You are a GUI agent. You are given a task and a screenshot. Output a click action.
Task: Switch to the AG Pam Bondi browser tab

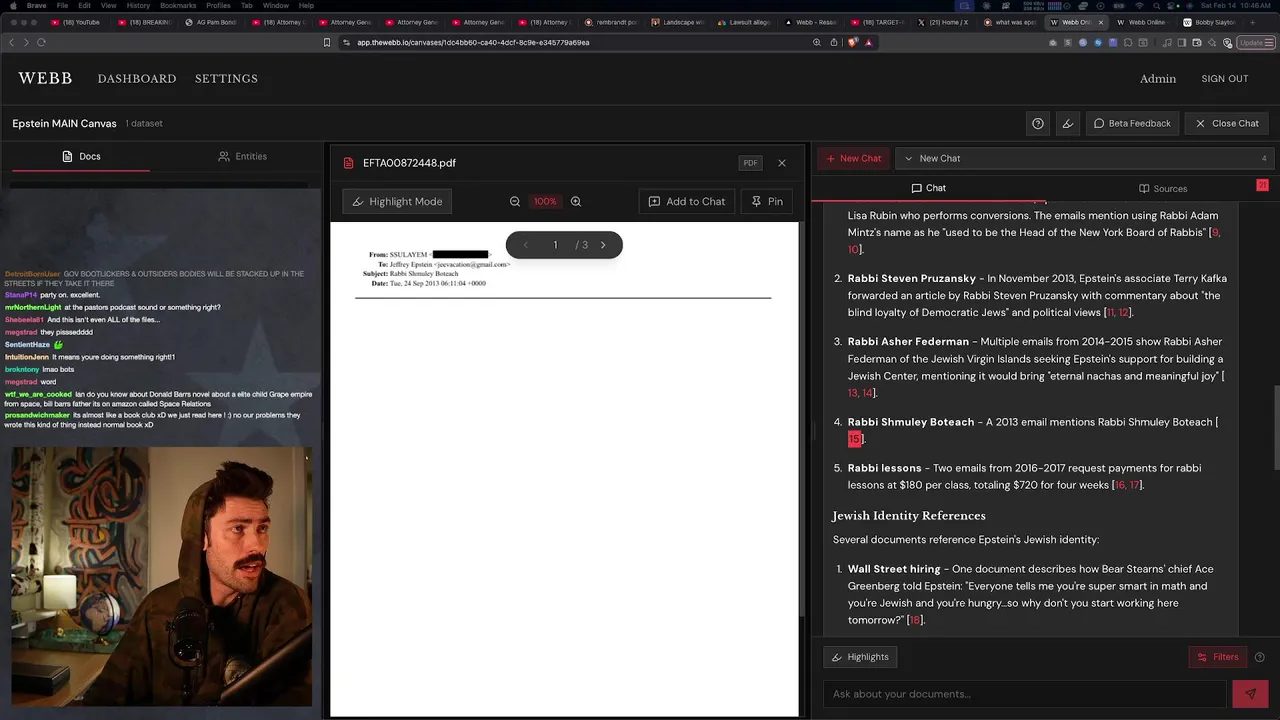coord(210,22)
